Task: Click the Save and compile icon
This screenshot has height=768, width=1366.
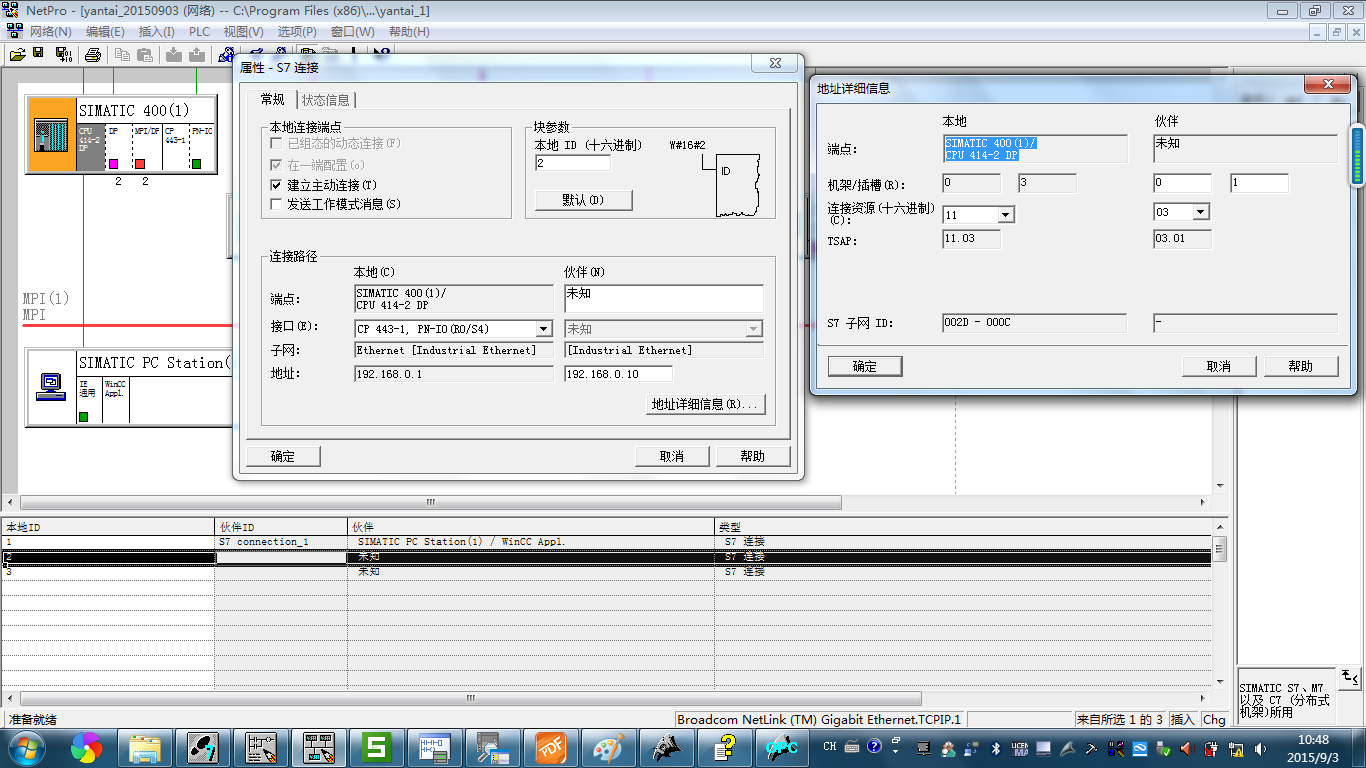Action: [x=62, y=54]
